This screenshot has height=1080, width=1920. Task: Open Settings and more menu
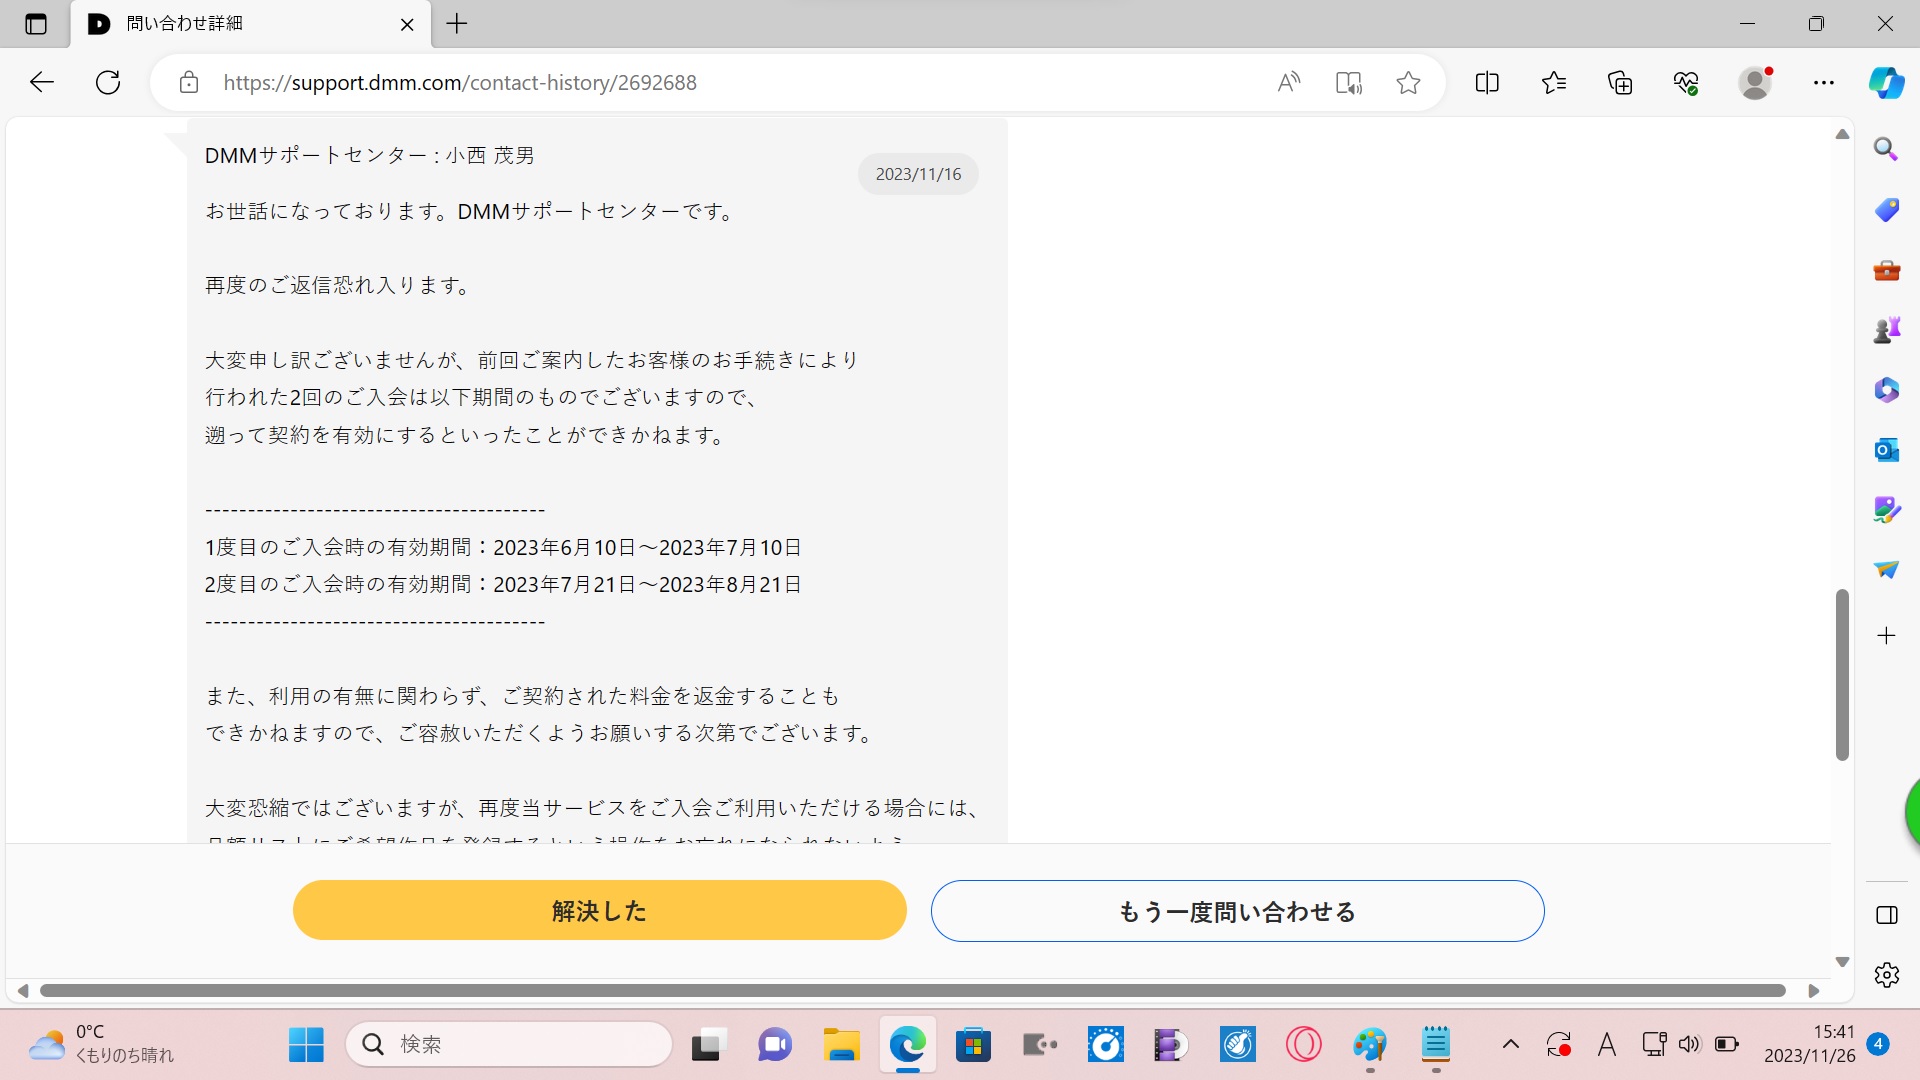tap(1824, 83)
